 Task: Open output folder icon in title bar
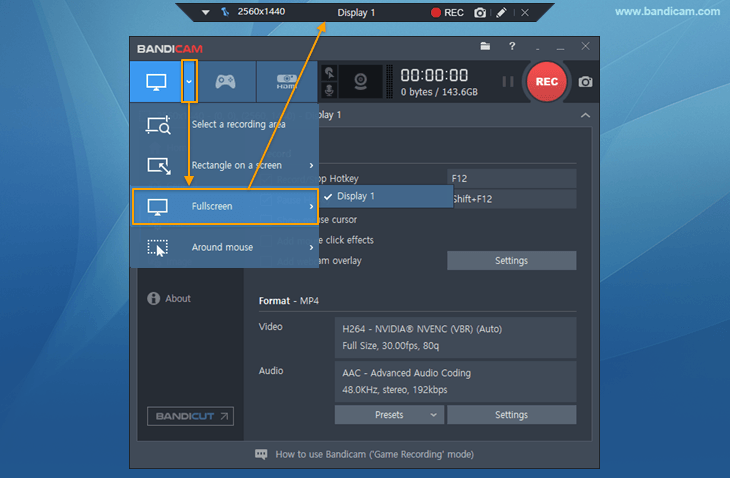pos(485,46)
